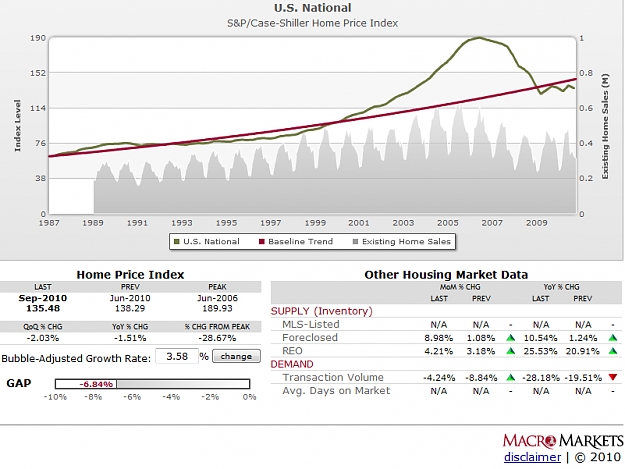Click the DEMAND section heading
The height and width of the screenshot is (469, 625).
(x=292, y=364)
